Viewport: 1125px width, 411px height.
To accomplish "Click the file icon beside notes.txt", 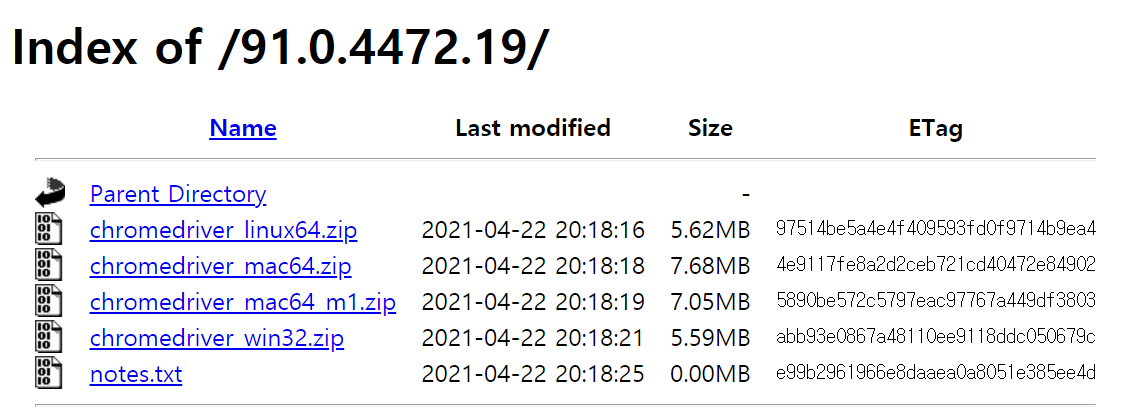I will coord(49,374).
